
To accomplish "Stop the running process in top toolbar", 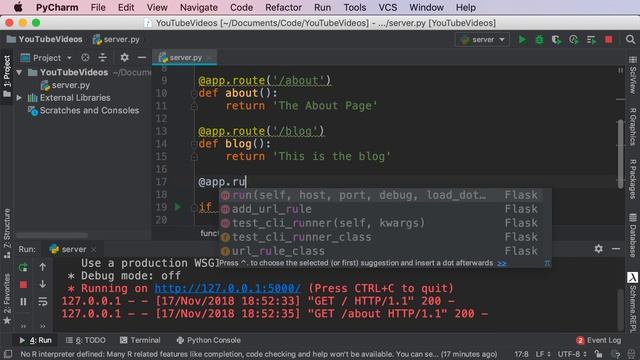I will (609, 40).
